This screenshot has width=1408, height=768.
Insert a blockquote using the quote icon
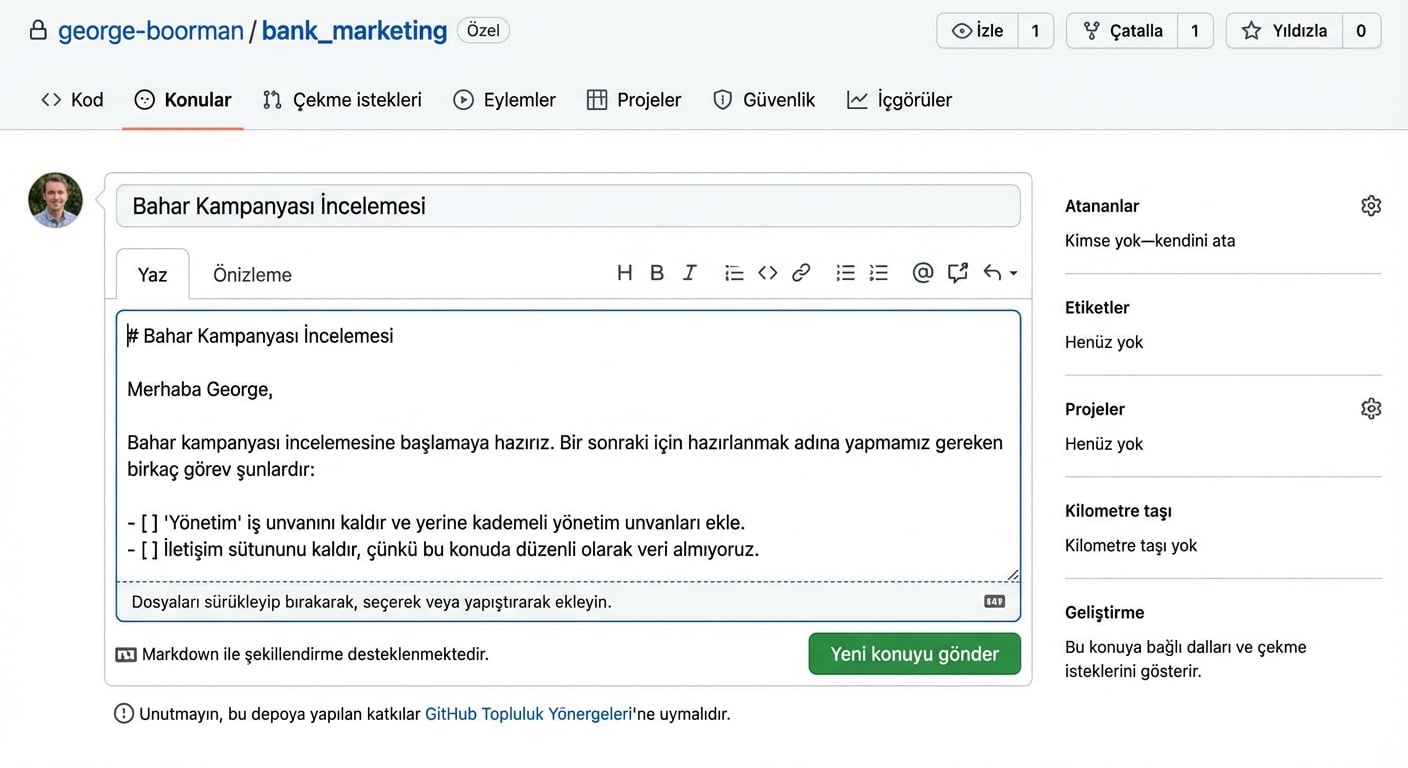[734, 272]
